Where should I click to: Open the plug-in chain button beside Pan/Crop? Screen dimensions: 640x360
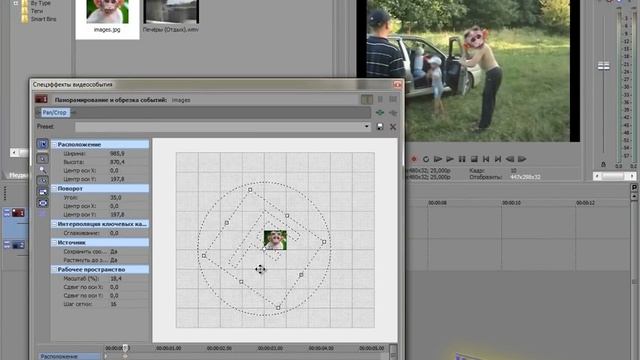point(380,113)
